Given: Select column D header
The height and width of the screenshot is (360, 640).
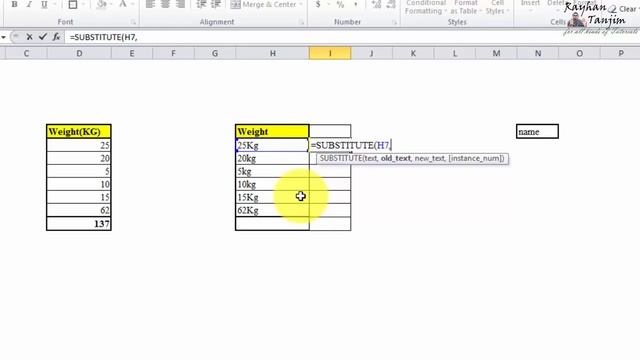Looking at the screenshot, I should [x=79, y=53].
